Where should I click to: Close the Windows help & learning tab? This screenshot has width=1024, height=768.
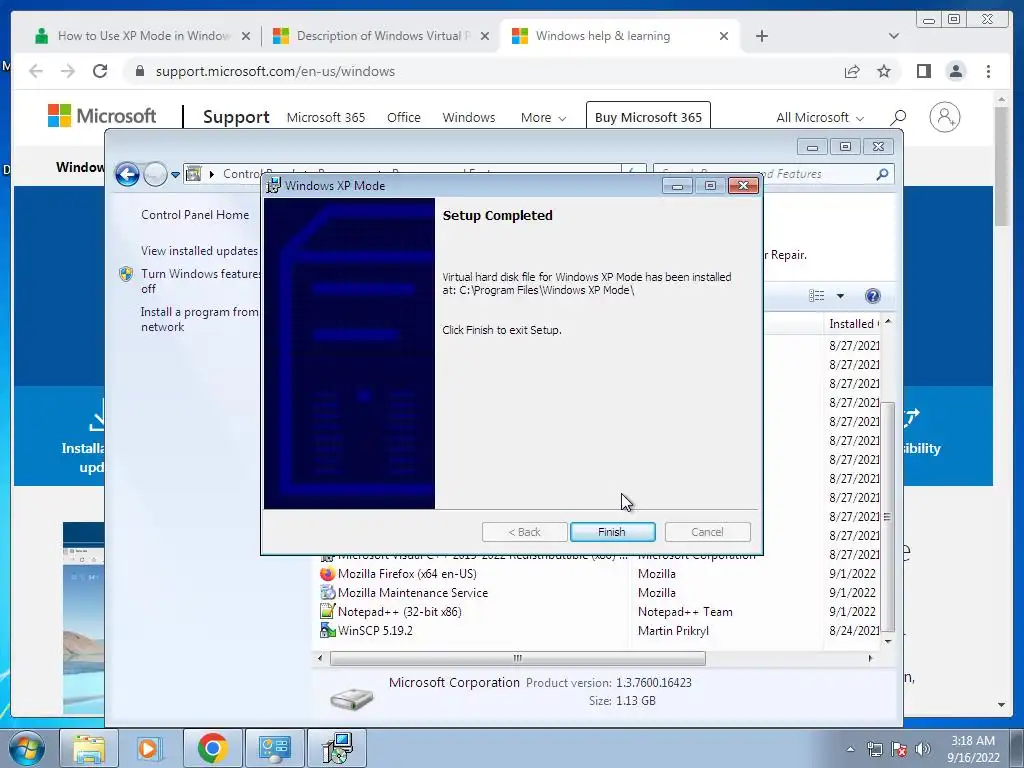pos(724,36)
